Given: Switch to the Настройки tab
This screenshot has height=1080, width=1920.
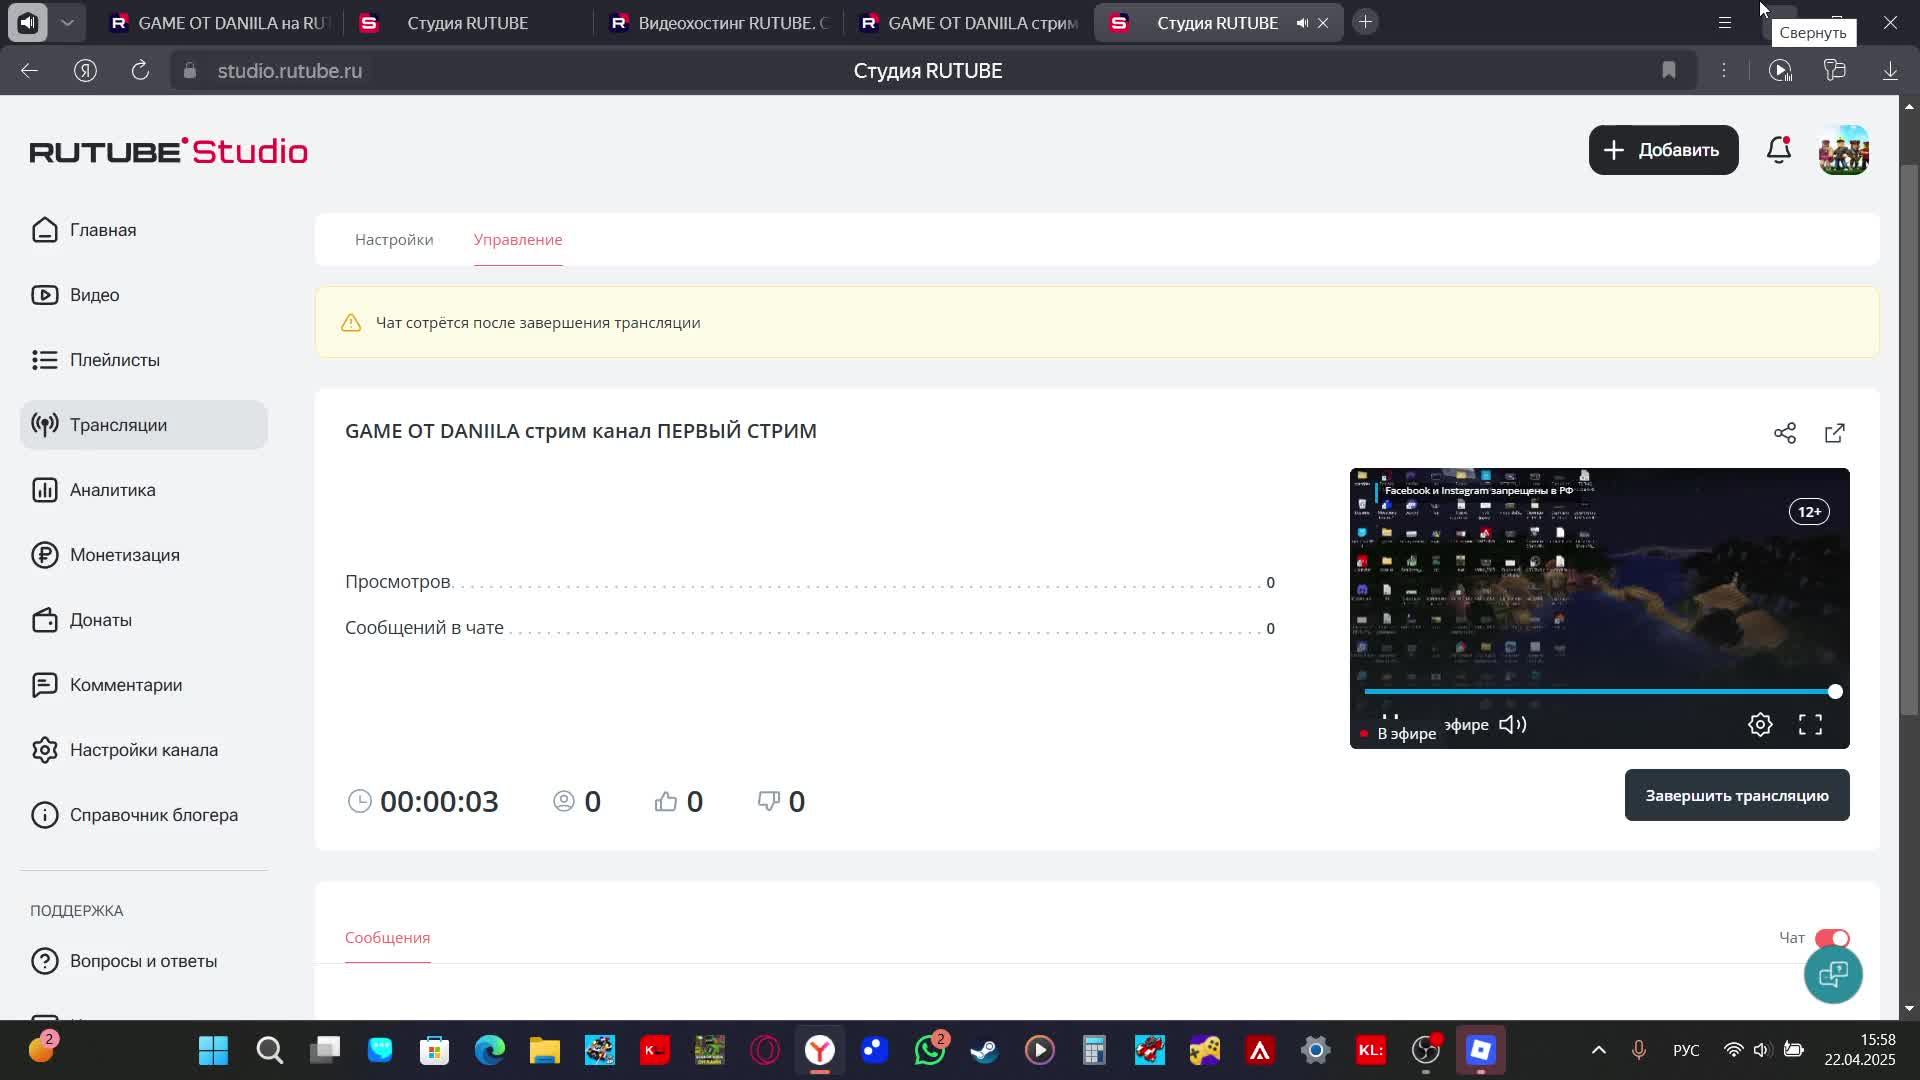Looking at the screenshot, I should click(394, 240).
